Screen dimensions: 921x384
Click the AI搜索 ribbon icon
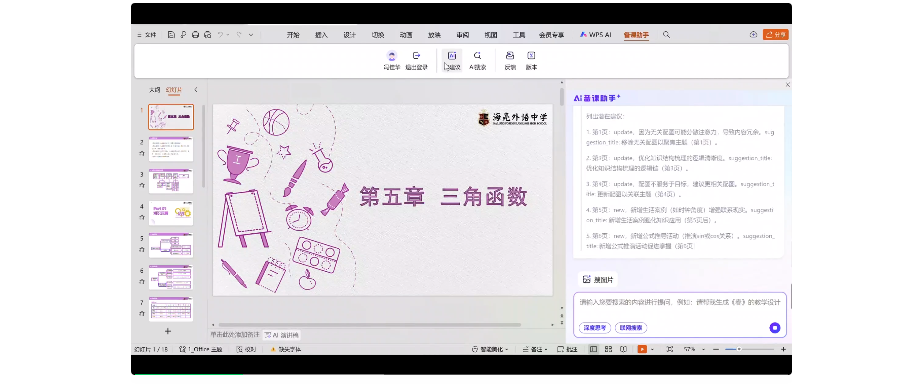pyautogui.click(x=478, y=60)
